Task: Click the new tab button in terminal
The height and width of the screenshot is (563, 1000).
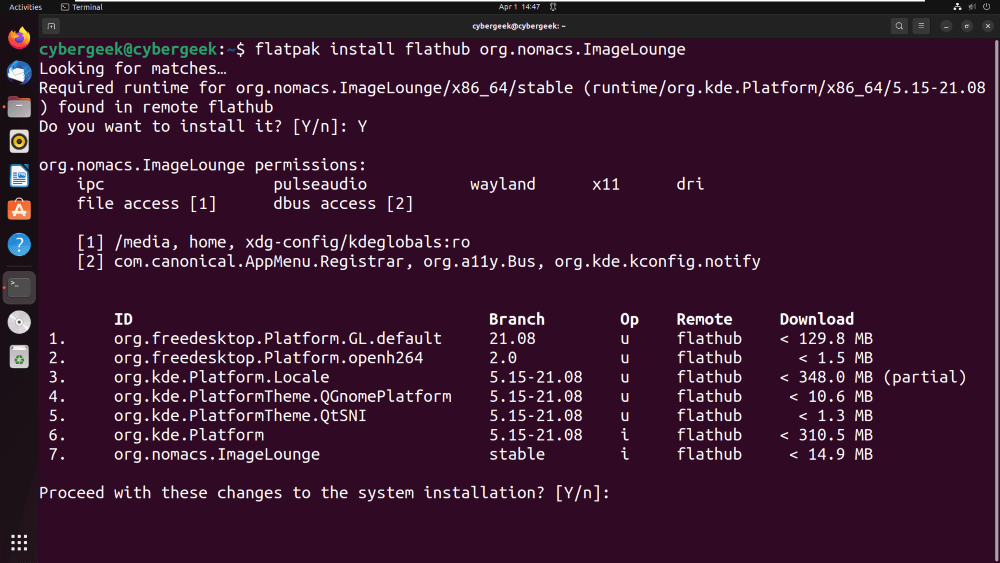Action: pos(52,26)
